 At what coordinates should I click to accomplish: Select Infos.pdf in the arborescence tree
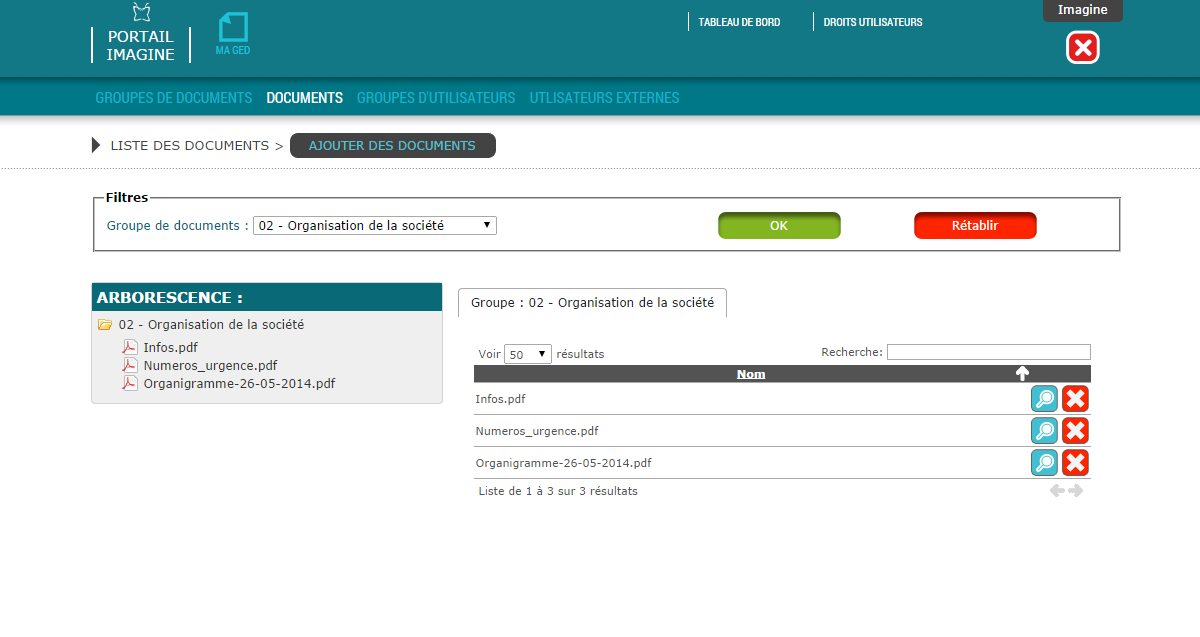pos(171,347)
